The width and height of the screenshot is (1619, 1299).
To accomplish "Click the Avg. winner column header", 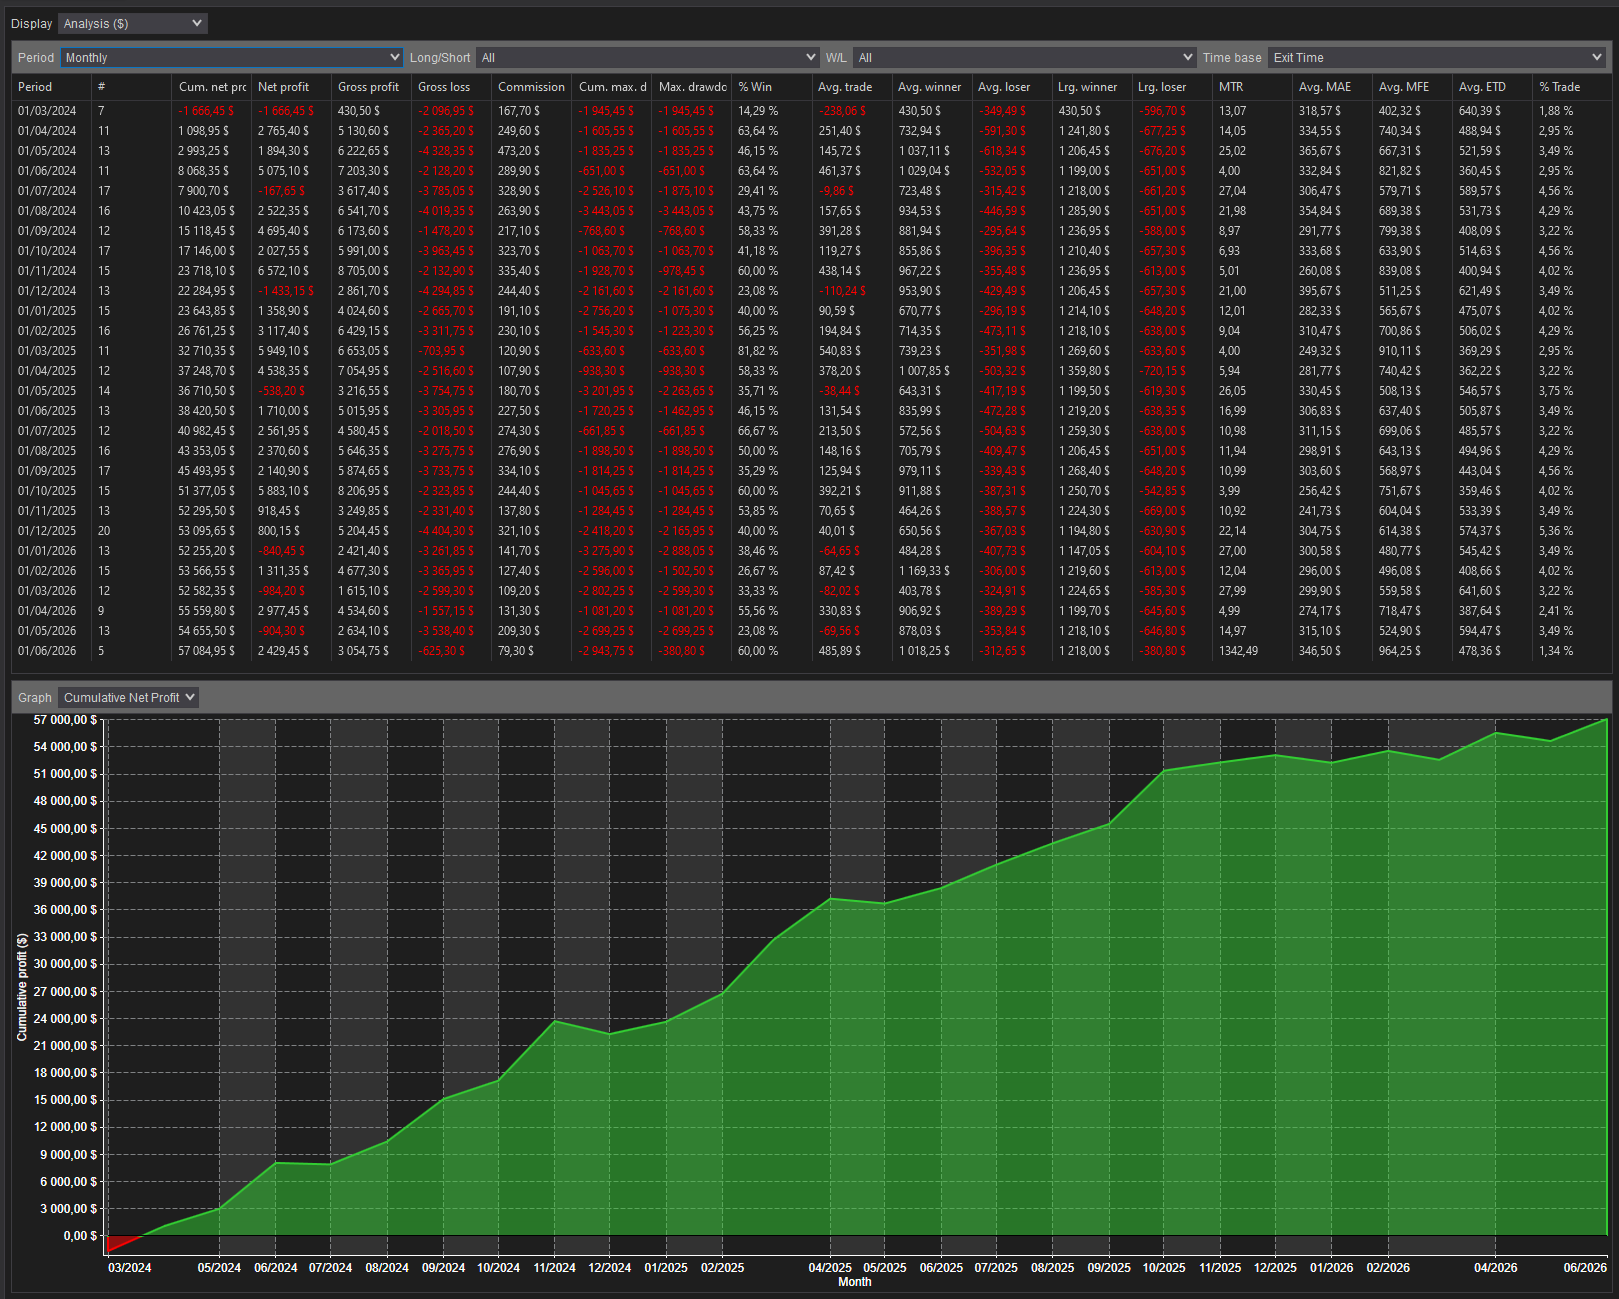I will pyautogui.click(x=931, y=87).
